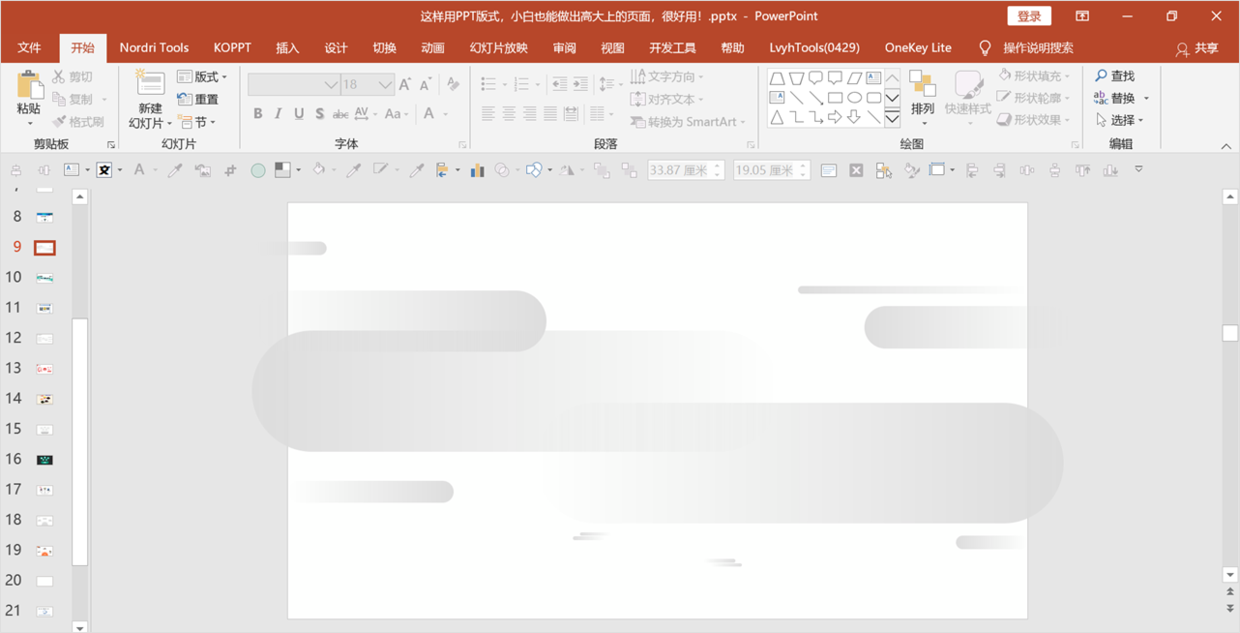1240x633 pixels.
Task: Click the boxed 文 character toolbar icon
Action: [105, 170]
